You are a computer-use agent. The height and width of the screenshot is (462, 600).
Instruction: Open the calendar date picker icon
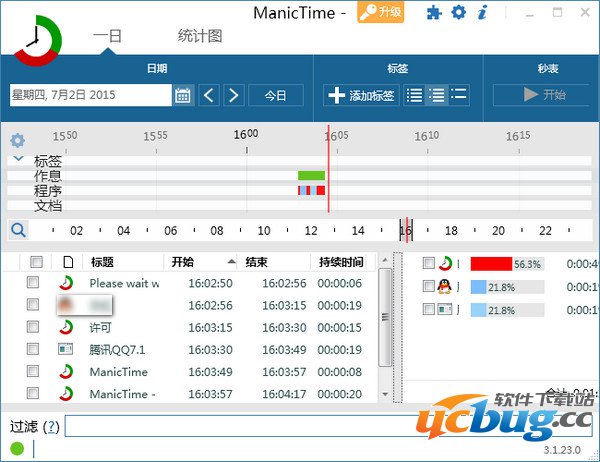183,95
